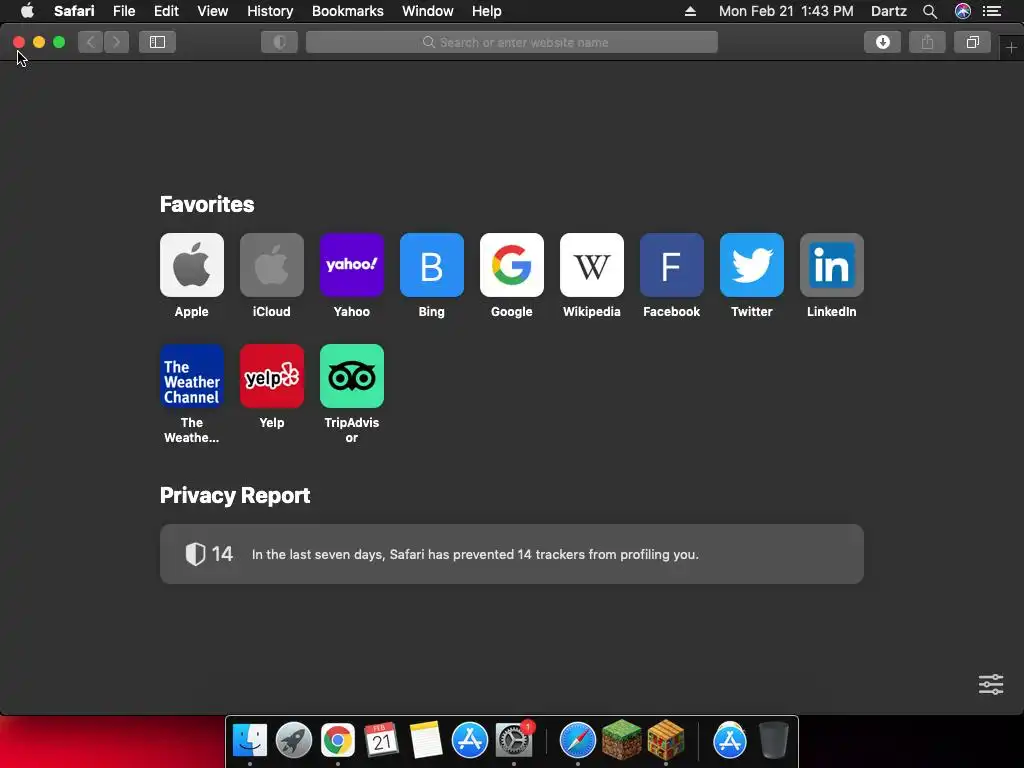Go back with the toolbar arrow
Image resolution: width=1024 pixels, height=768 pixels.
point(91,42)
